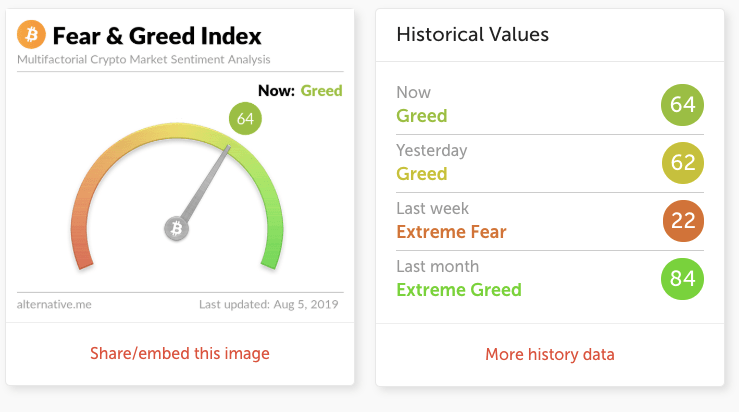Screen dimensions: 739x412
Task: Click the Bitcoin icon at gauge needle base
Action: pyautogui.click(x=177, y=229)
